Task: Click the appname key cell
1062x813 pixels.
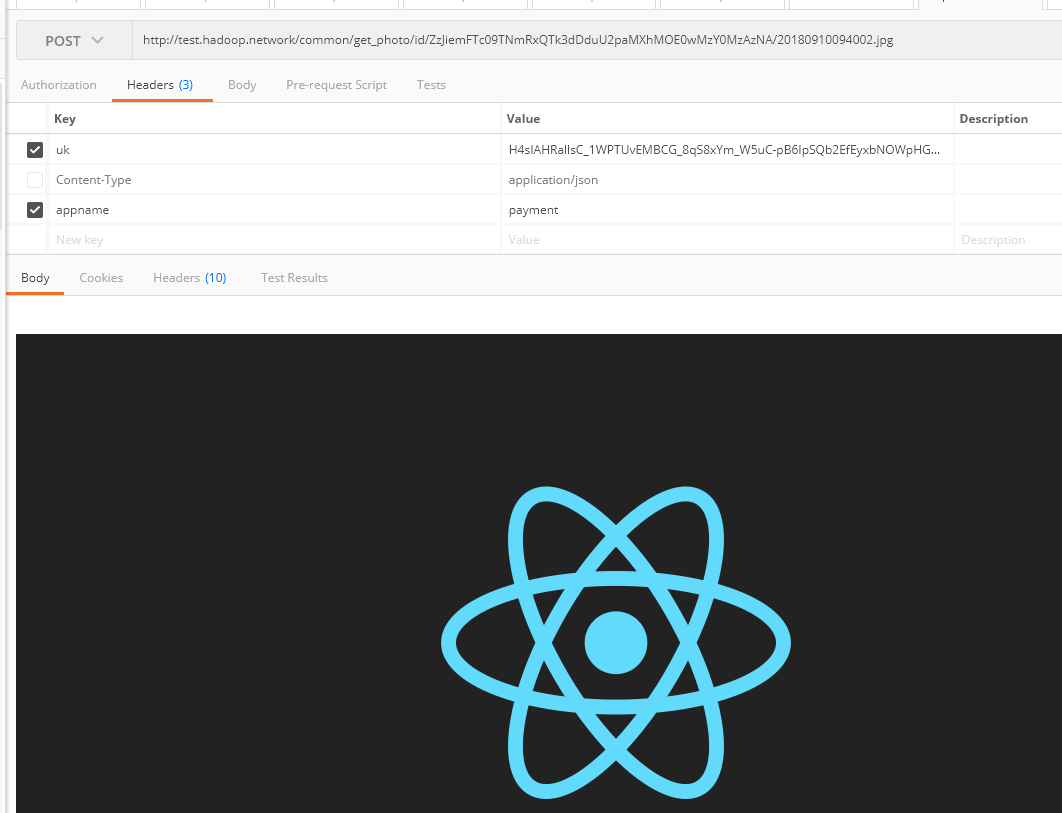Action: pos(274,210)
